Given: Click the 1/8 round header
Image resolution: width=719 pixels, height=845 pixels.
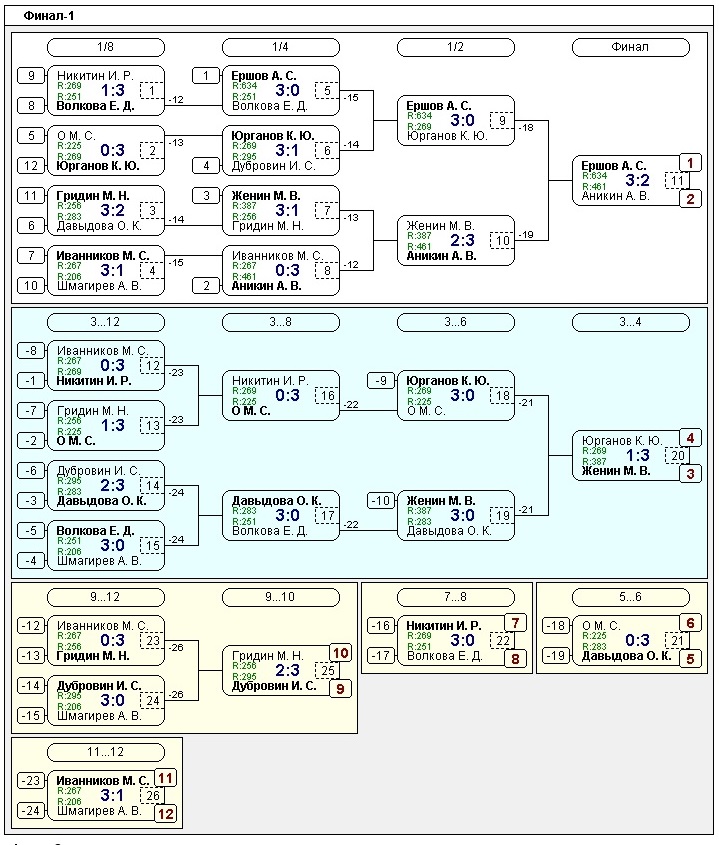Looking at the screenshot, I should point(106,47).
